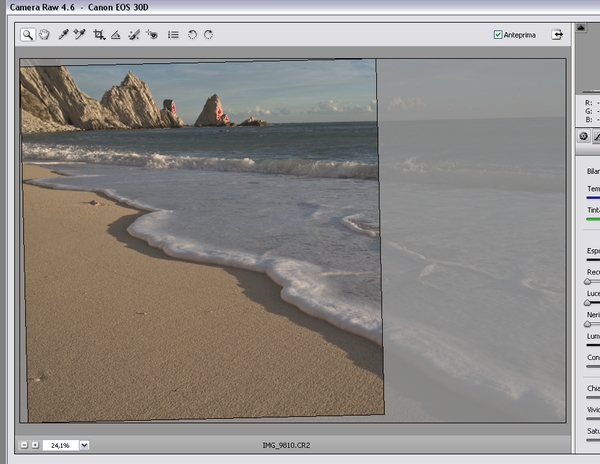Toggle the Anteprima preview checkbox
This screenshot has width=600, height=464.
pos(498,35)
